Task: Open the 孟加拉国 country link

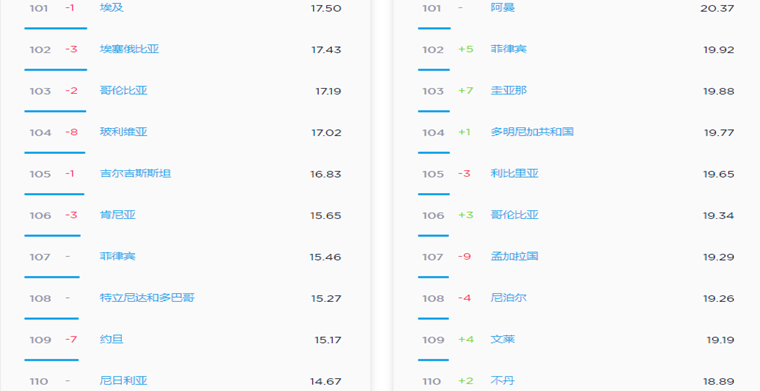Action: click(514, 256)
